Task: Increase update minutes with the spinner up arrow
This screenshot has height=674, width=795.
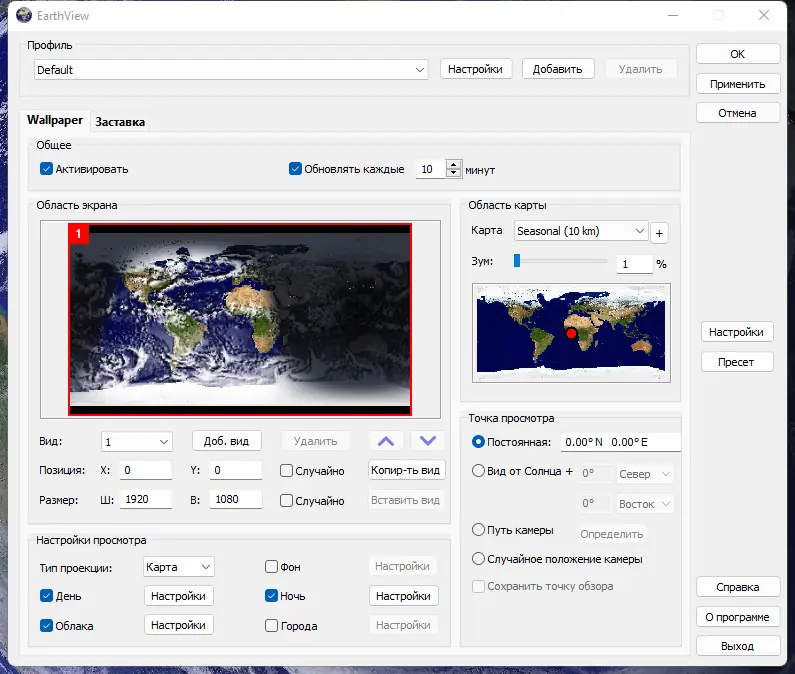Action: (453, 164)
